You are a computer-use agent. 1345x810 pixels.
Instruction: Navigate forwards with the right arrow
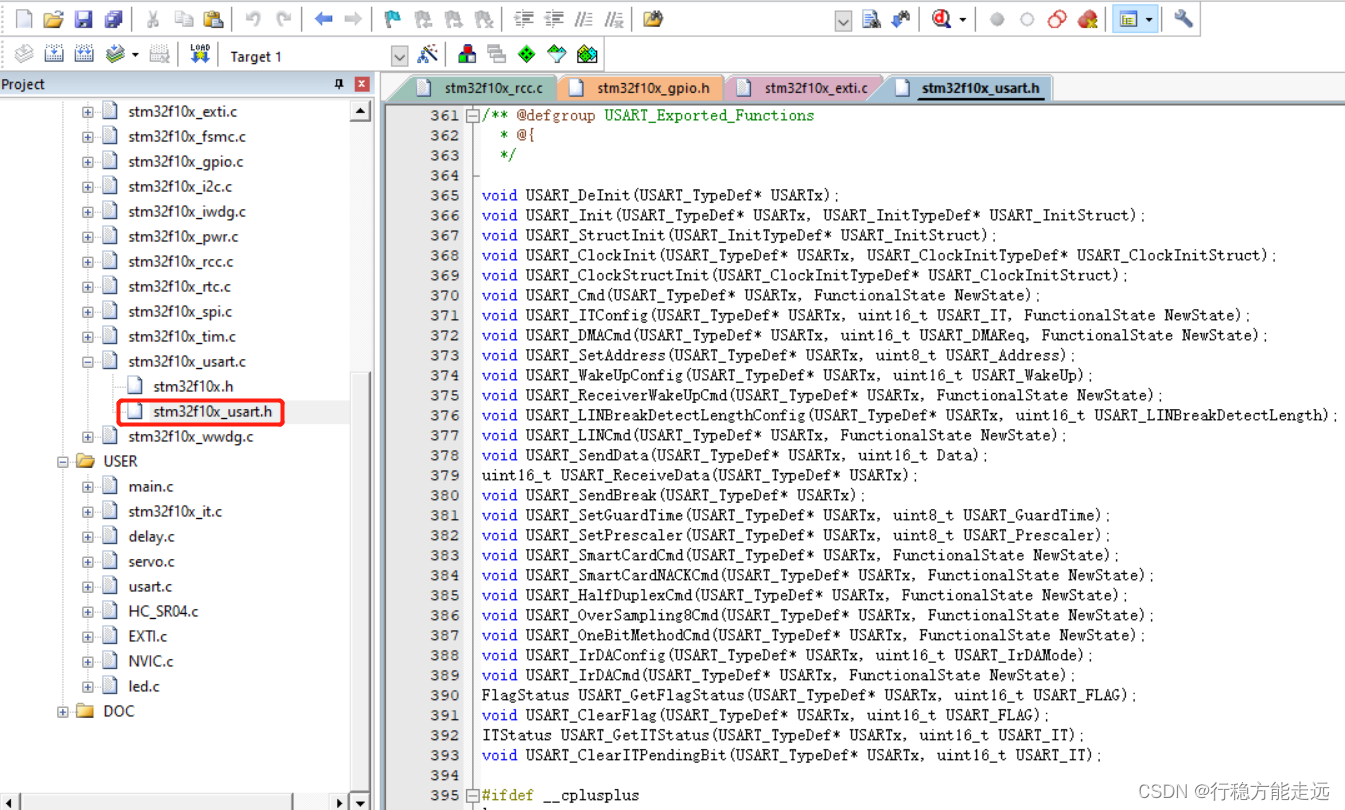(353, 19)
